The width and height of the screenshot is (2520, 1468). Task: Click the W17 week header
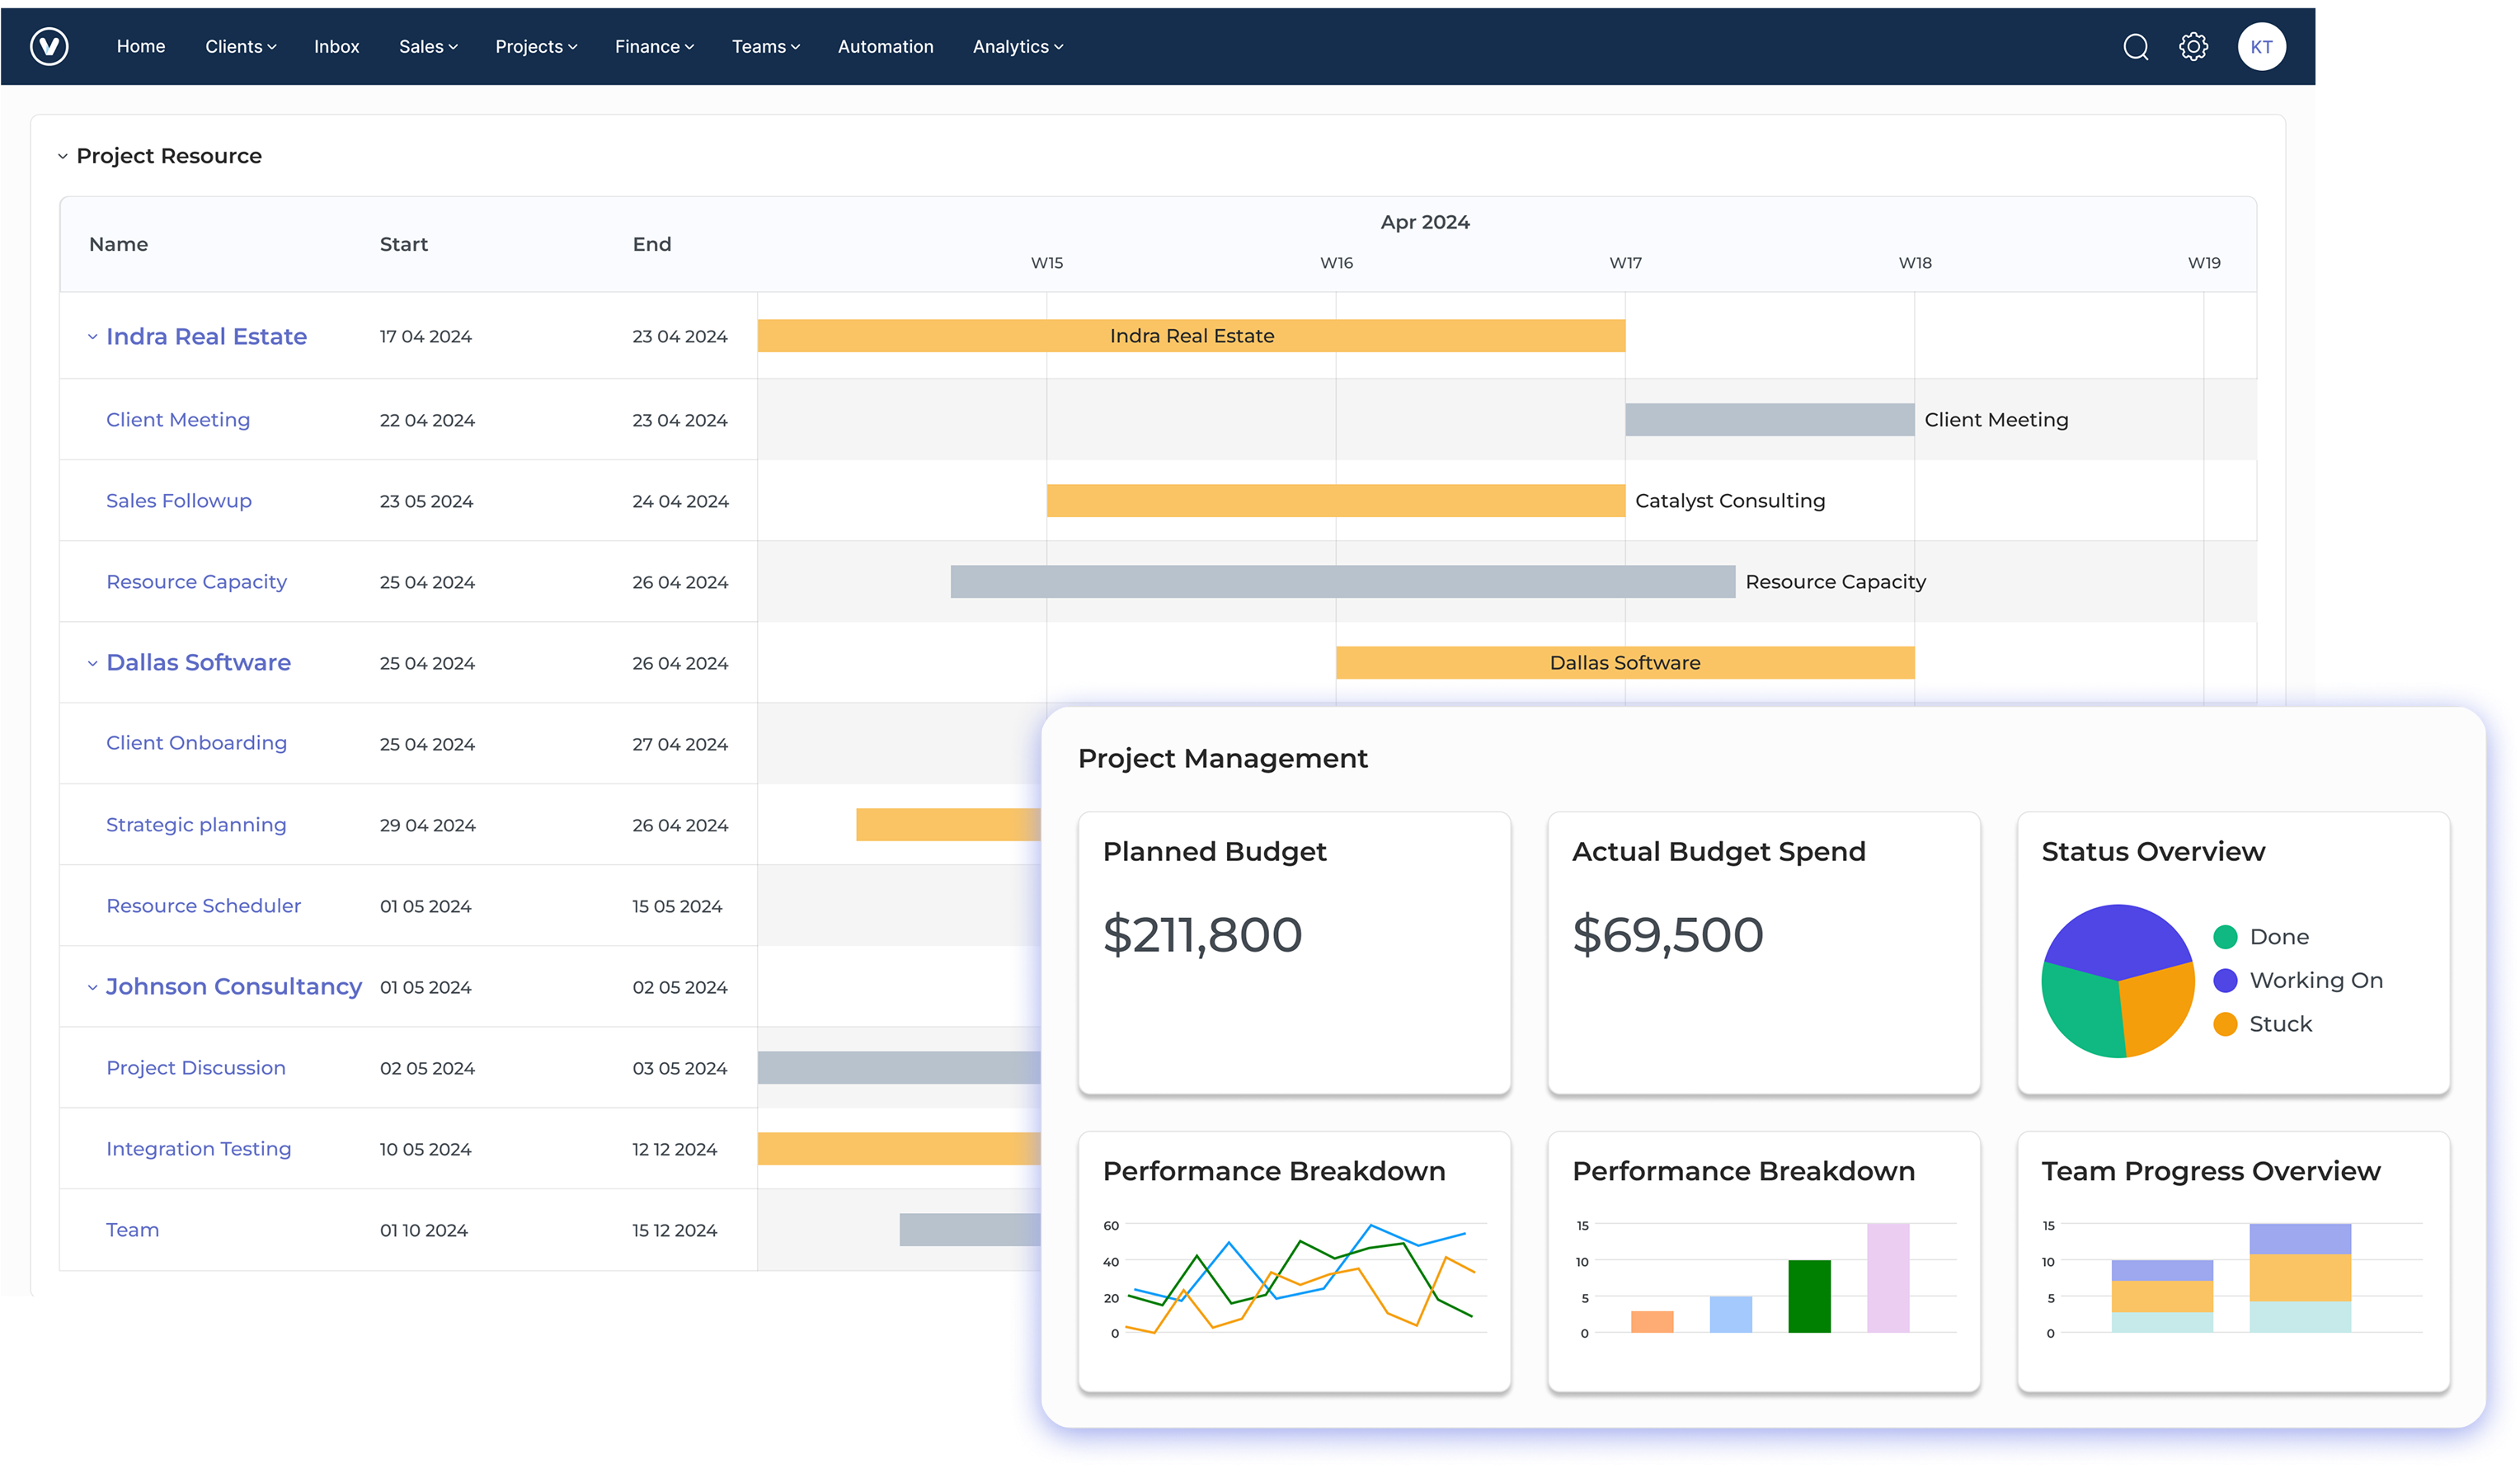click(1625, 263)
